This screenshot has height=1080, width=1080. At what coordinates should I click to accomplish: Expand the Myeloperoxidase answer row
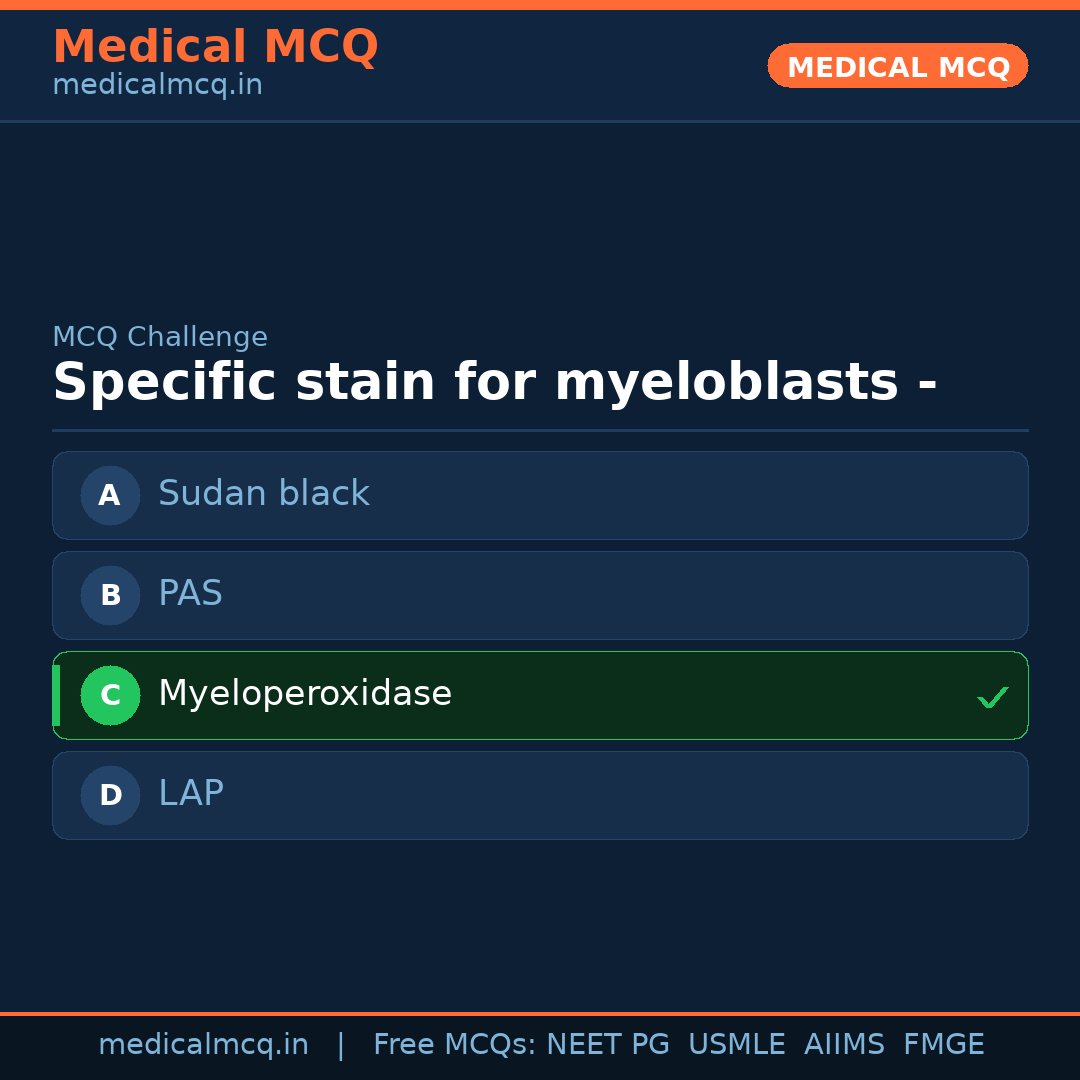point(540,695)
